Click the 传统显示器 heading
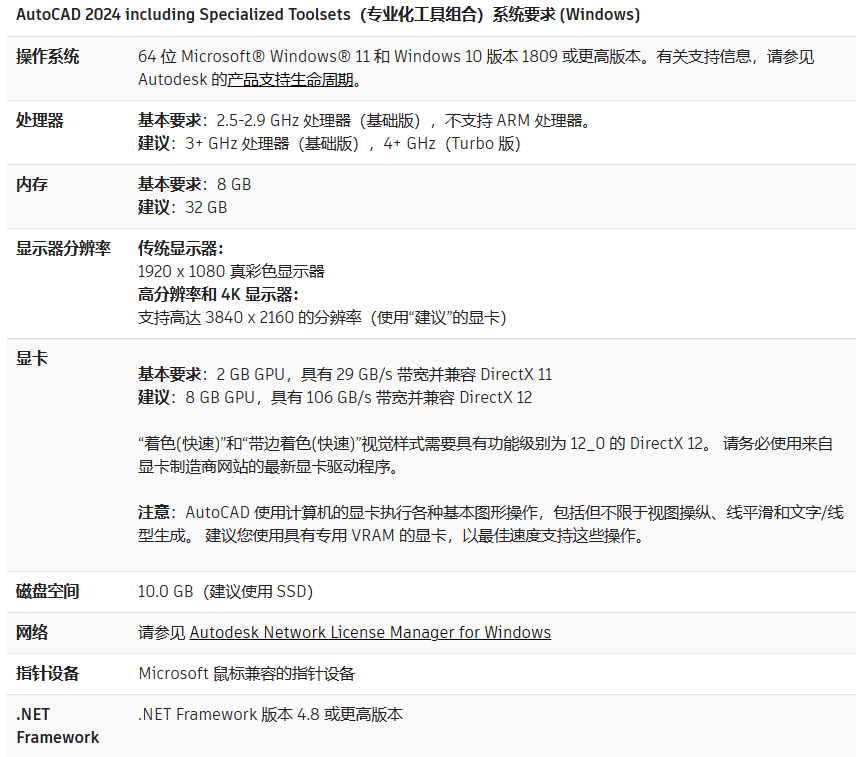The height and width of the screenshot is (757, 856). (180, 248)
